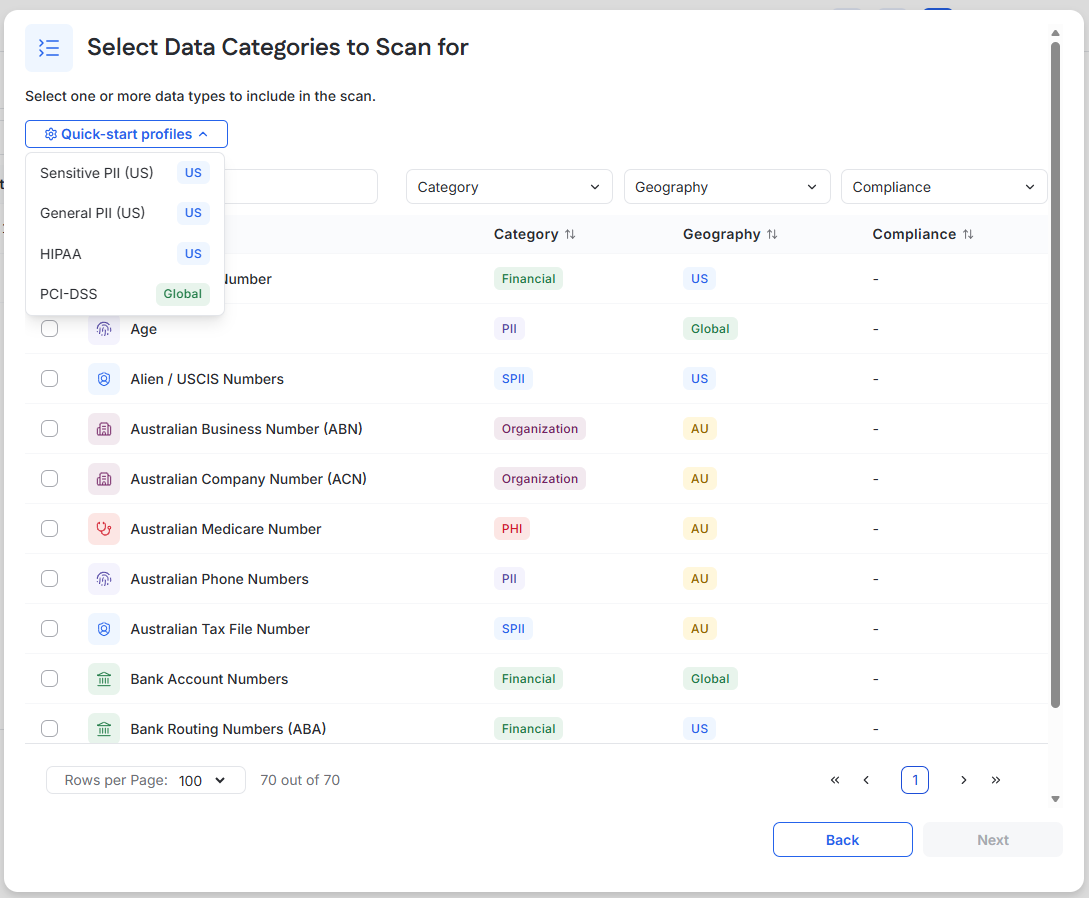Choose the HIPAA quick-start profile

click(x=124, y=253)
